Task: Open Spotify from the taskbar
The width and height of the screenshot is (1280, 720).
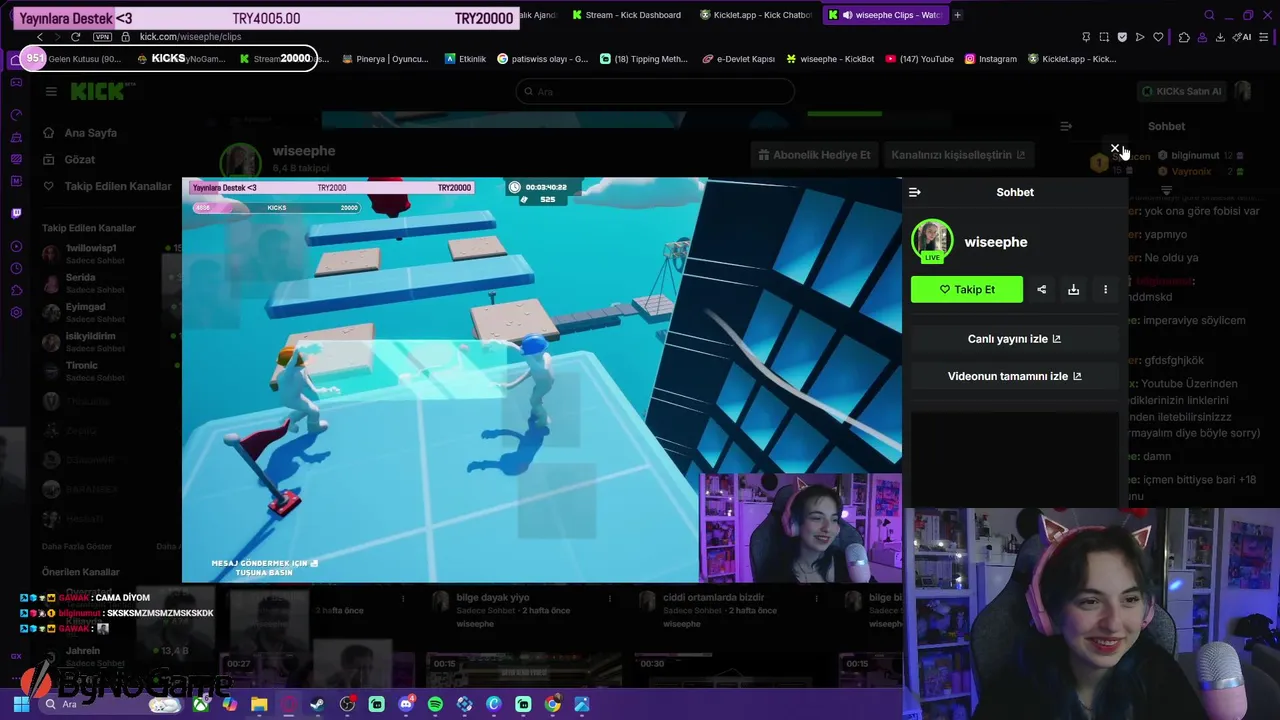Action: 435,704
